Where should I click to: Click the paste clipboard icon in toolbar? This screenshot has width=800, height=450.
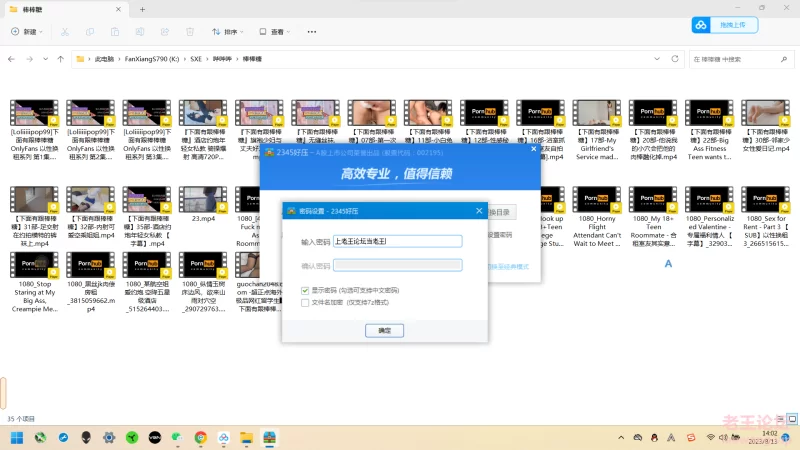click(115, 32)
